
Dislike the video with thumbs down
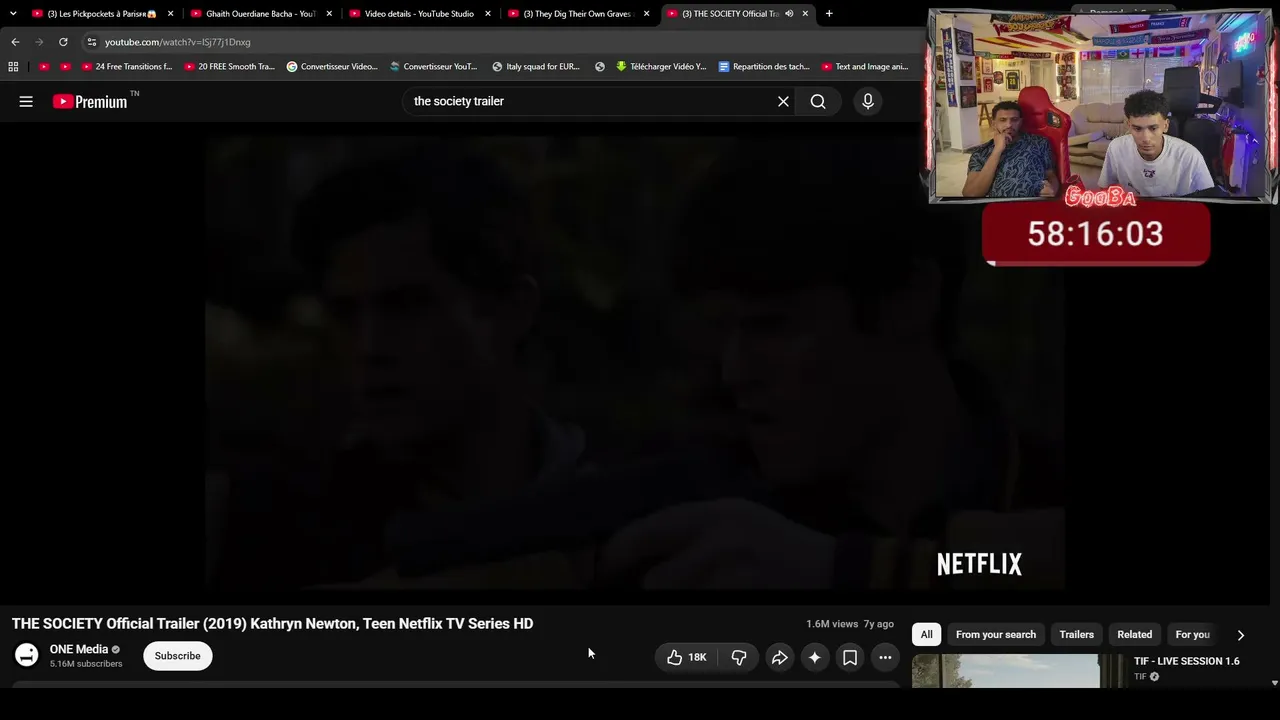(739, 657)
